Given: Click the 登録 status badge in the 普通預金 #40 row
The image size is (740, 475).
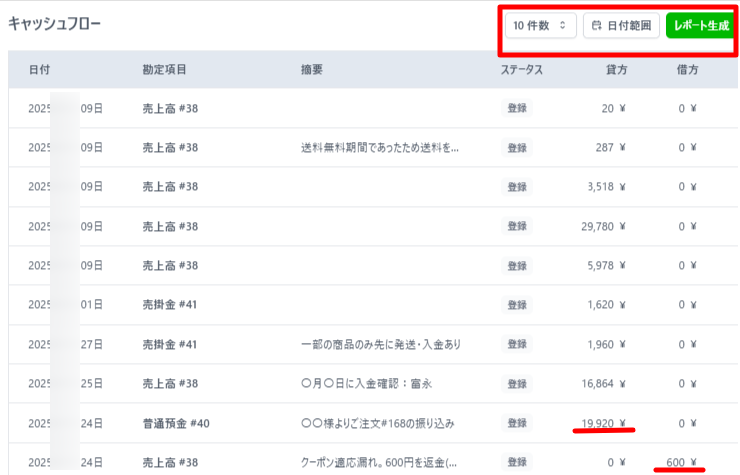Looking at the screenshot, I should (516, 423).
